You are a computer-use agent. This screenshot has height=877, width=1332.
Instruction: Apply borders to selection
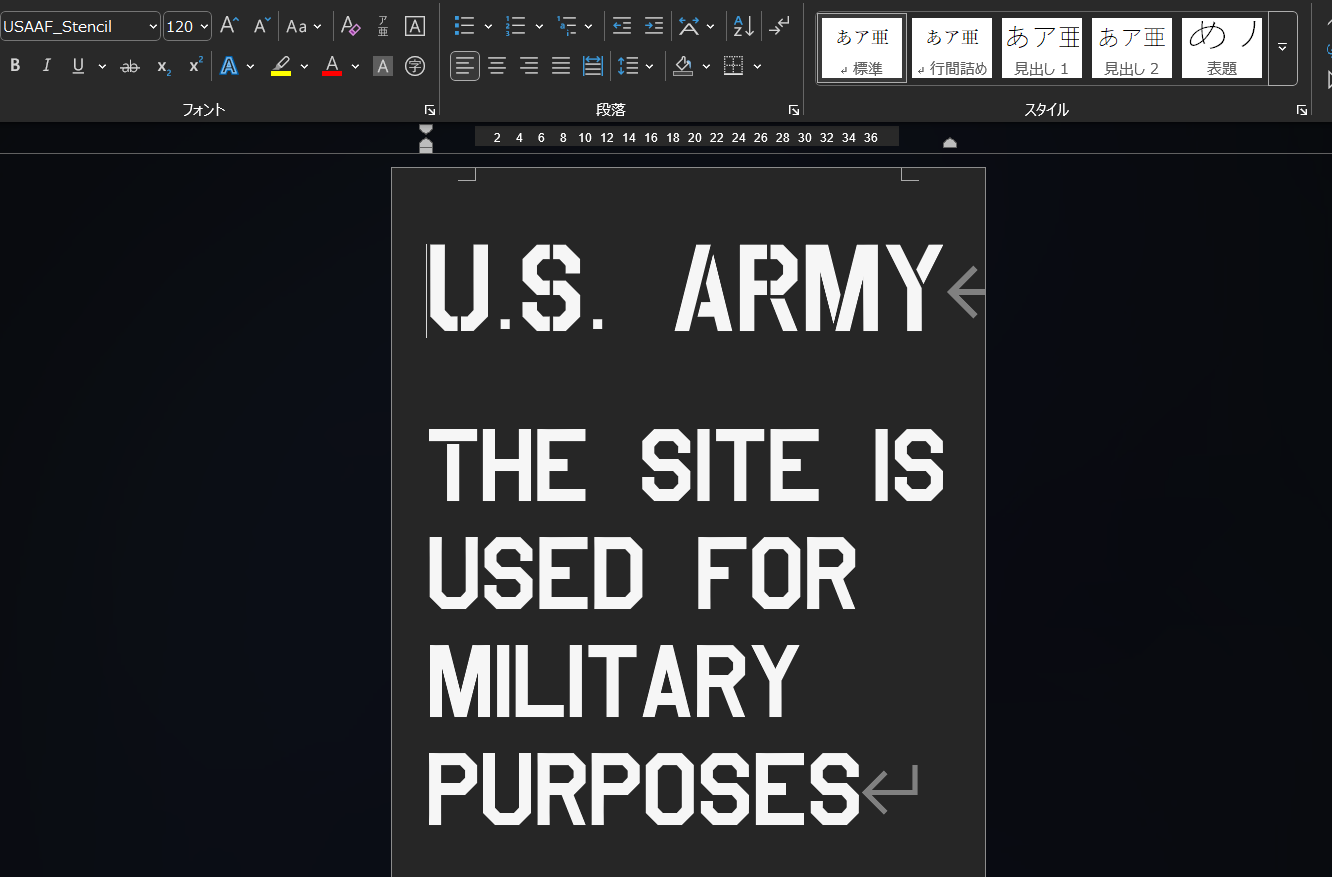click(734, 66)
